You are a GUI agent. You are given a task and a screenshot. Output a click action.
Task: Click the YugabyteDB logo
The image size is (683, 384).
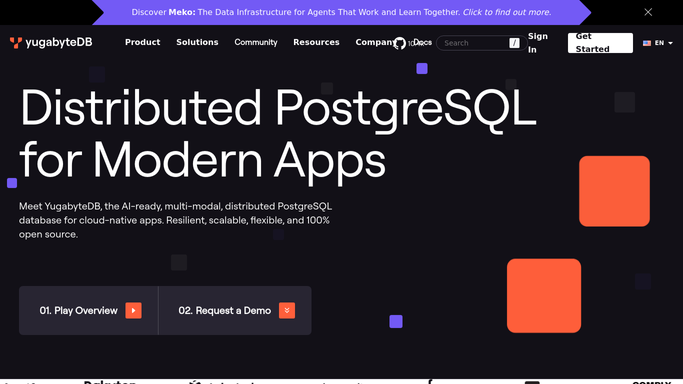[51, 42]
